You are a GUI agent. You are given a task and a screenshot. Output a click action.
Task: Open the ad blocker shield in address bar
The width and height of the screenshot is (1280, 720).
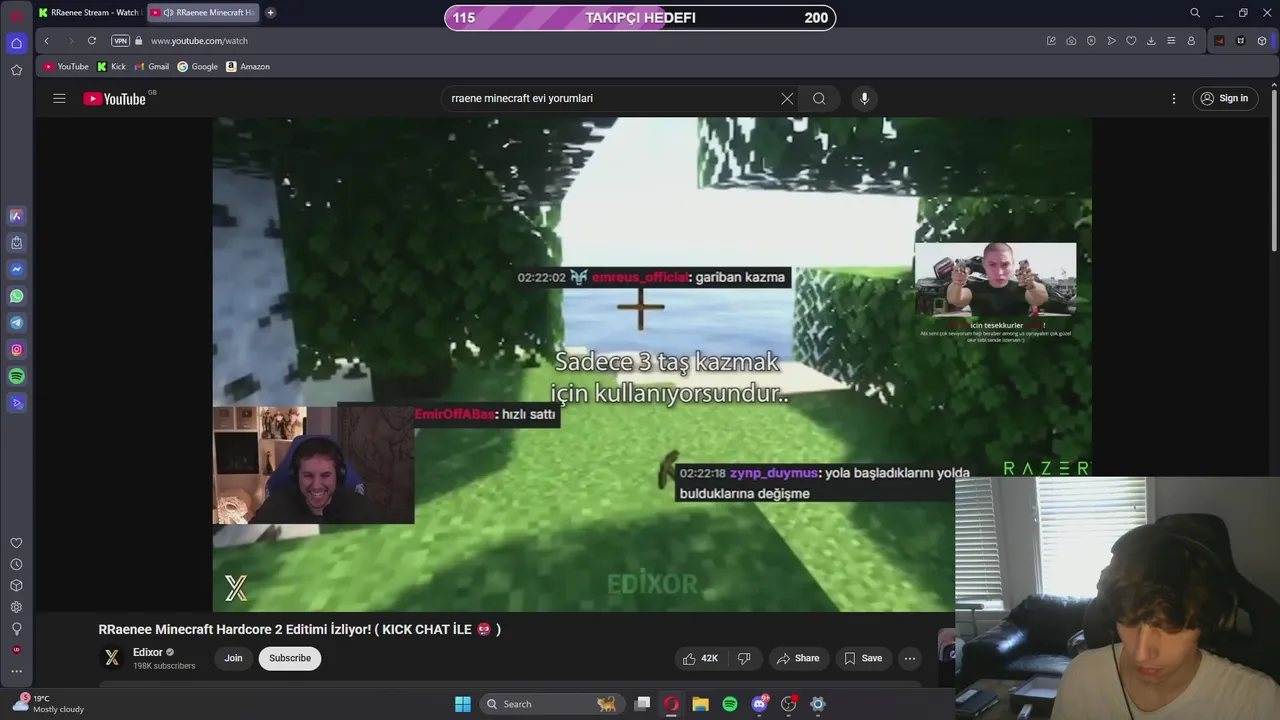coord(1091,41)
